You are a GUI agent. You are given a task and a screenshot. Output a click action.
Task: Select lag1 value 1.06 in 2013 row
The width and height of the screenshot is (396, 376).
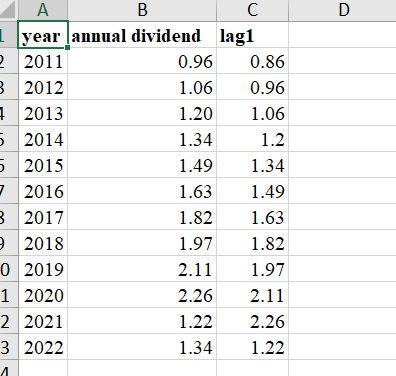coord(252,113)
